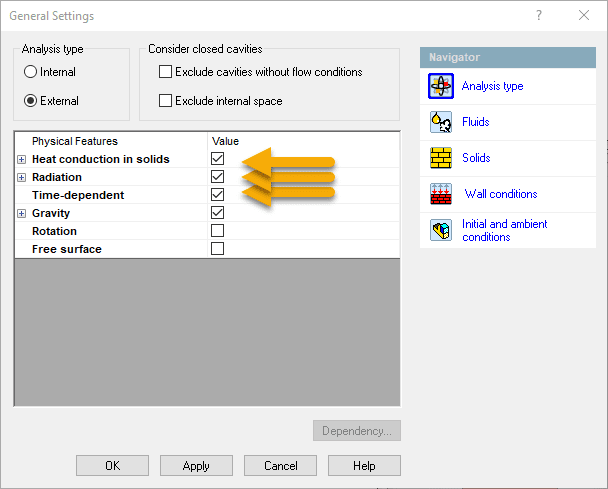Viewport: 608px width, 489px height.
Task: Go to Wall conditions page
Action: click(x=500, y=194)
